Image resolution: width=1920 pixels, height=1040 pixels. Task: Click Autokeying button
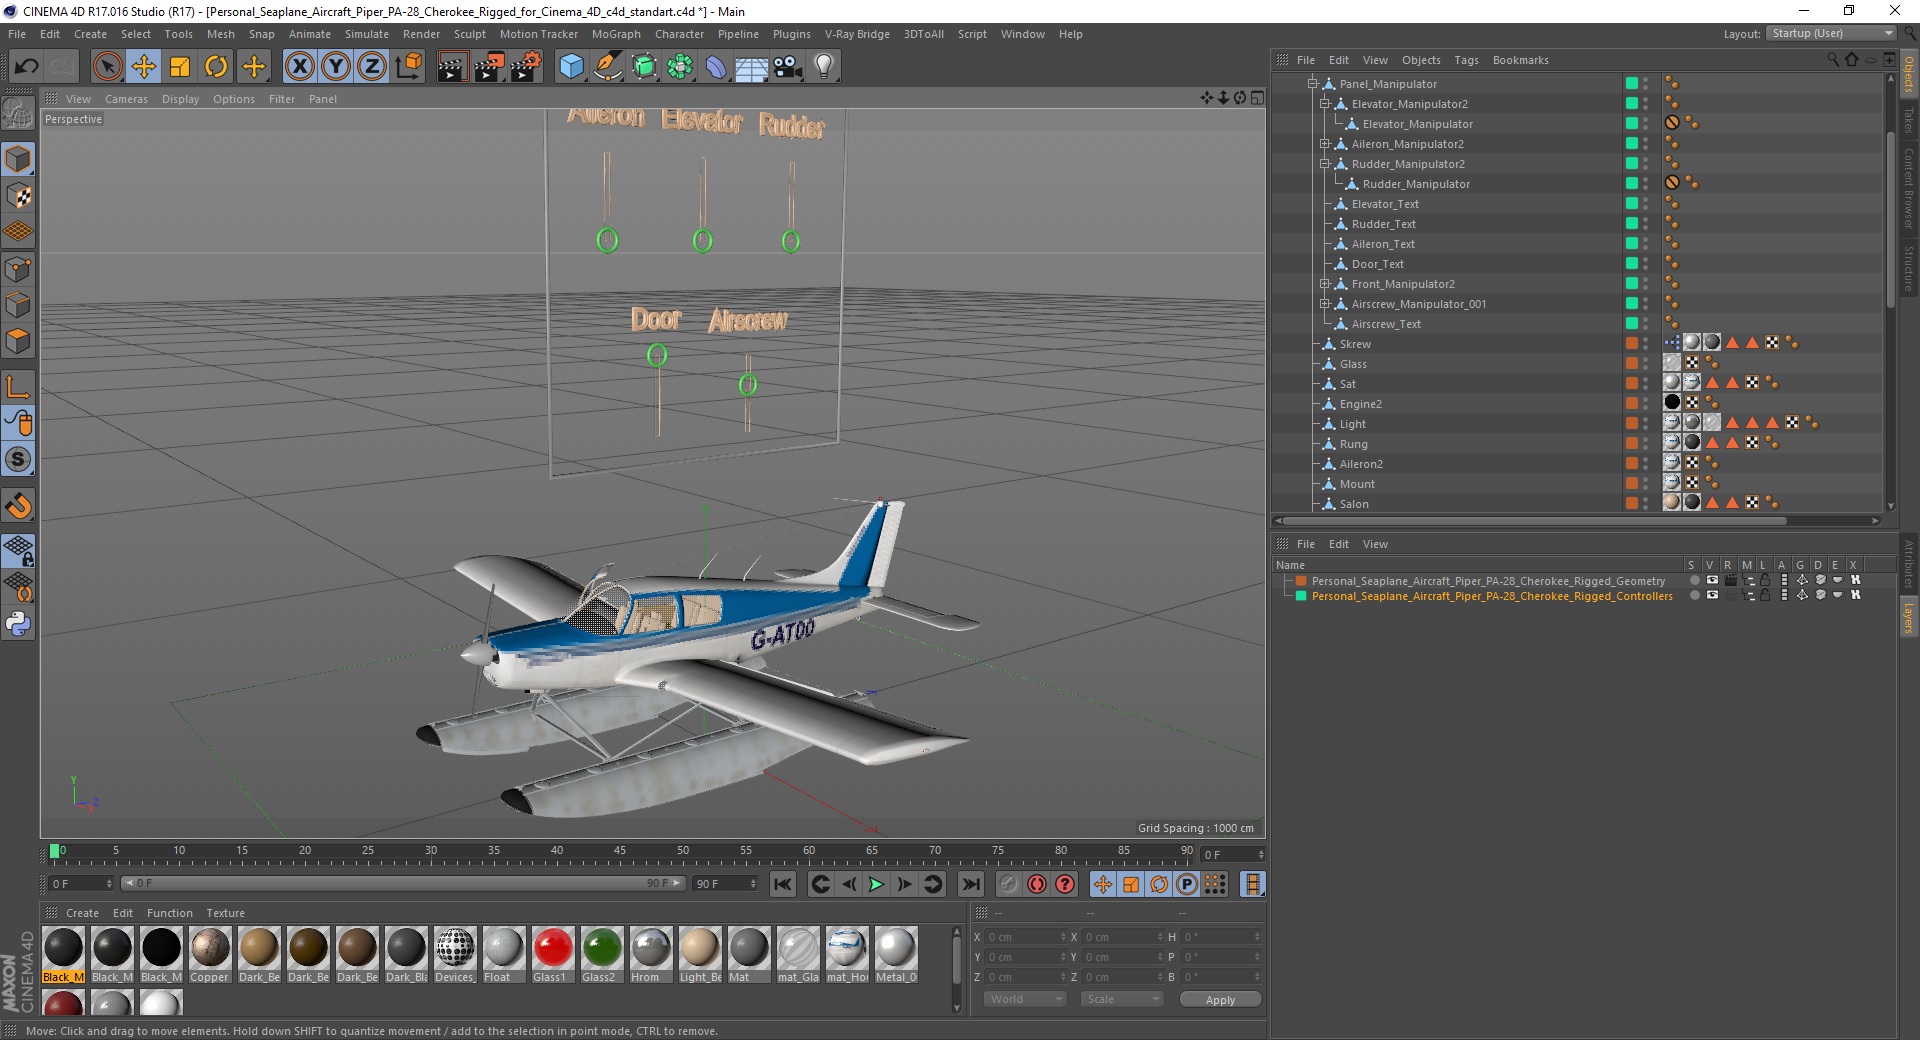pos(1037,884)
